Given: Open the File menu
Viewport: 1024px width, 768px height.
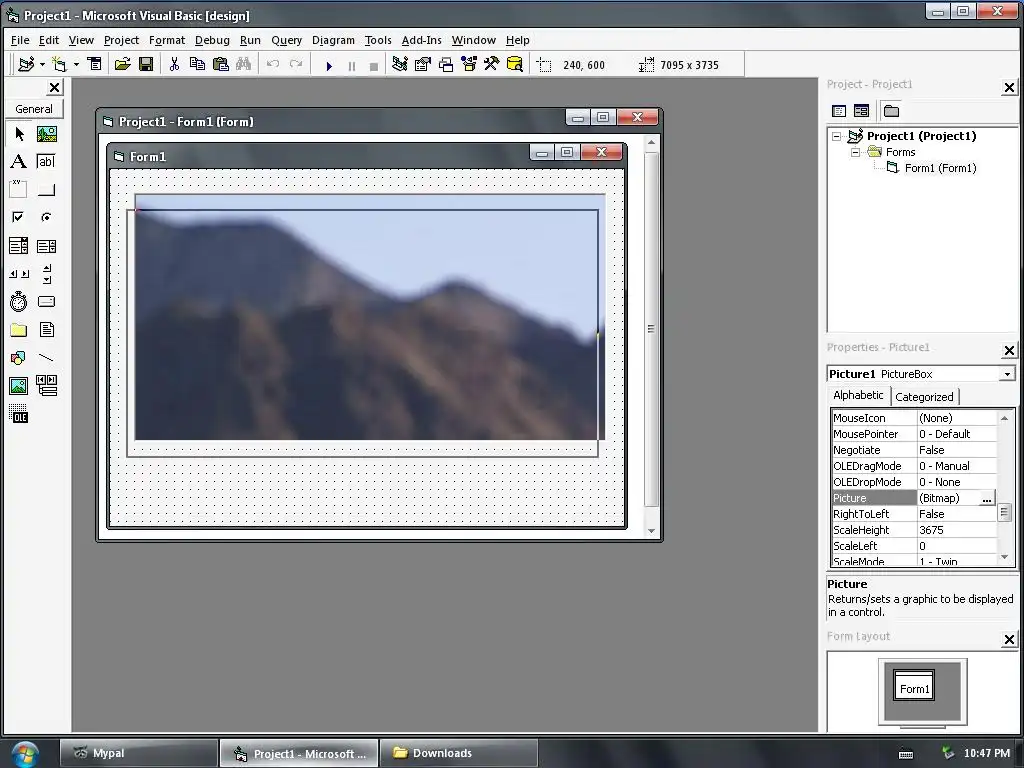Looking at the screenshot, I should click(20, 40).
